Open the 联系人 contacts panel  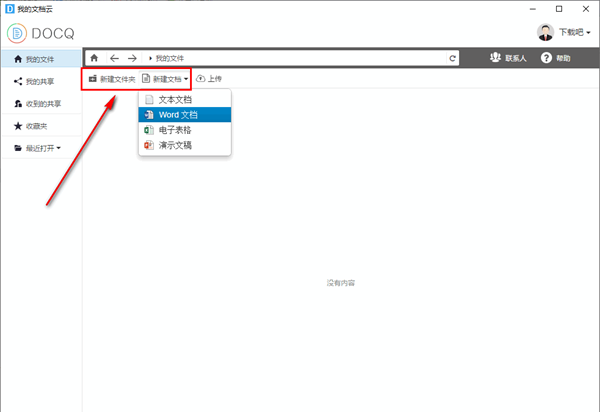[x=508, y=58]
